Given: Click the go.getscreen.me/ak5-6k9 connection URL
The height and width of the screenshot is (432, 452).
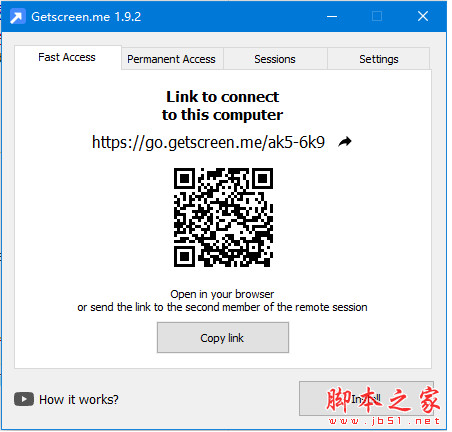Looking at the screenshot, I should 208,142.
